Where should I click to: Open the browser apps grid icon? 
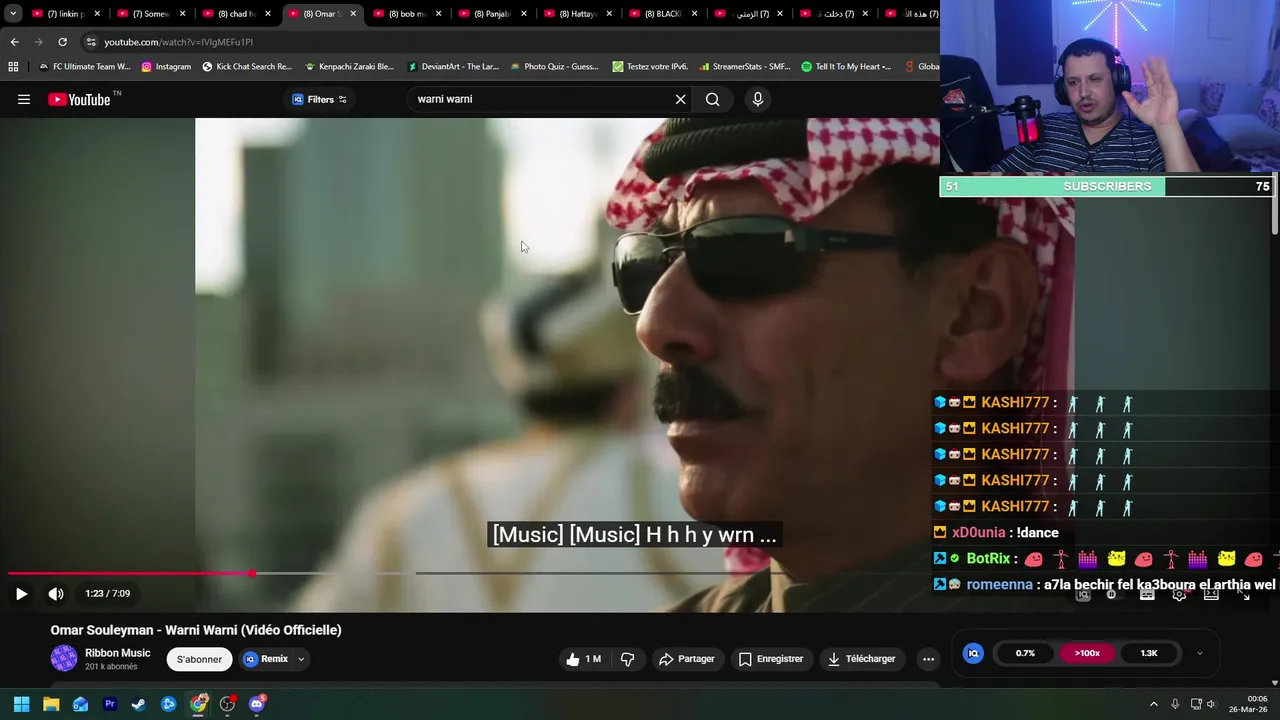[13, 67]
